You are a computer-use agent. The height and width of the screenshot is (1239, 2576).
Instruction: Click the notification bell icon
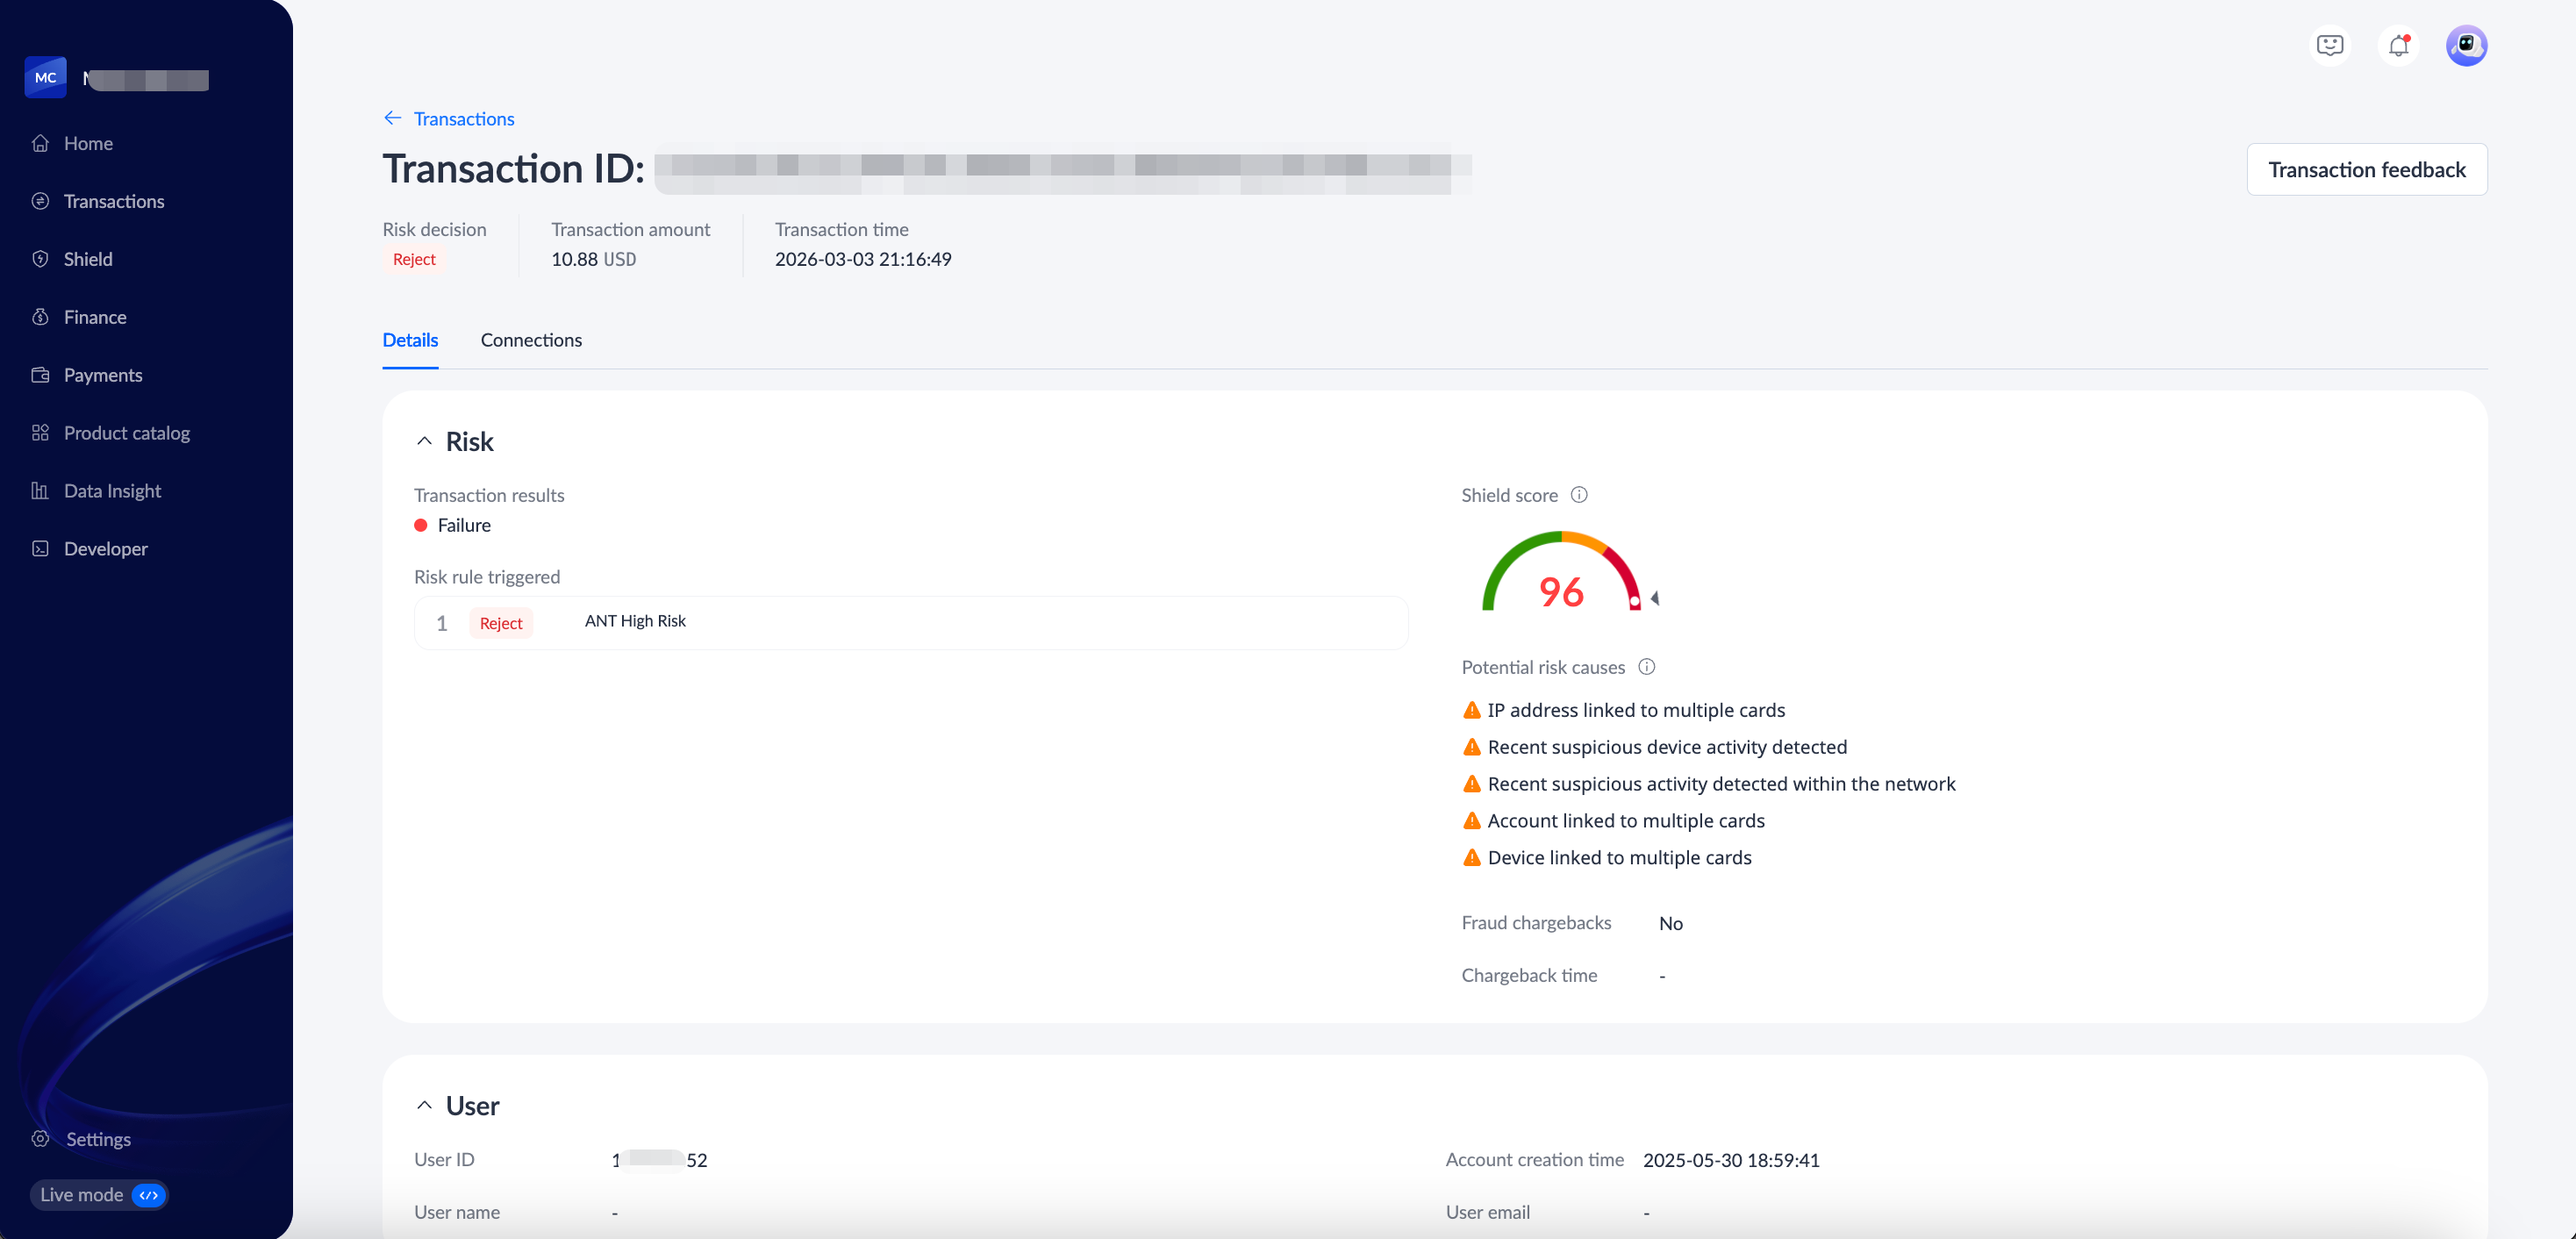click(2398, 46)
